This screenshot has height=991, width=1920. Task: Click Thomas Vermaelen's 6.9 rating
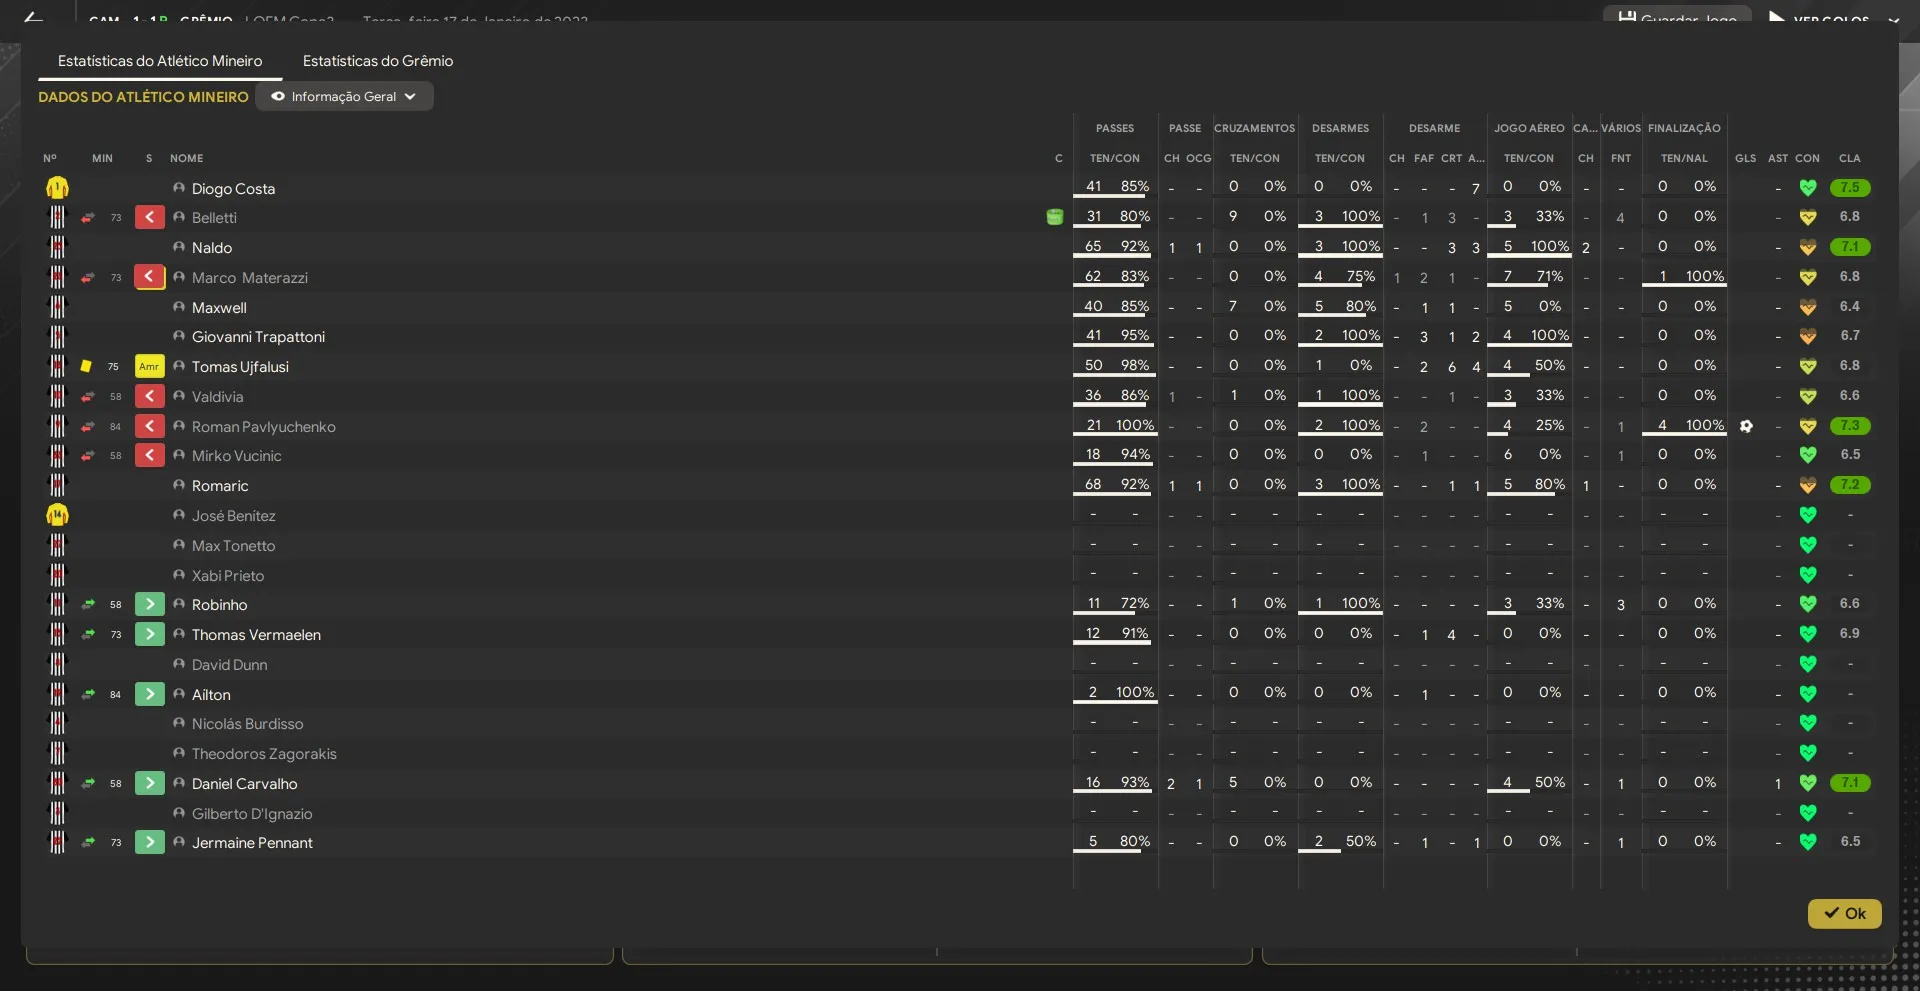point(1850,633)
